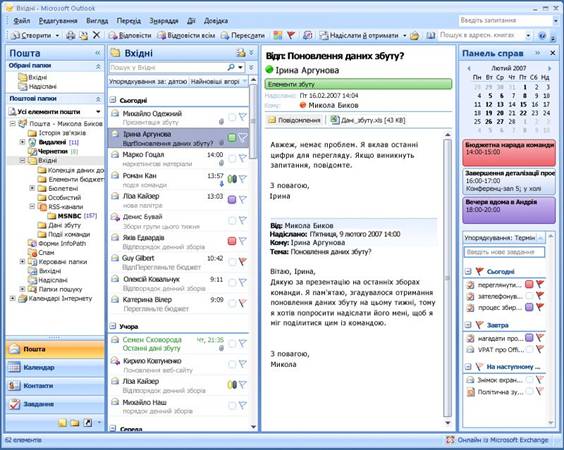564x450 pixels.
Task: Click next month arrow in calendar
Action: 549,68
